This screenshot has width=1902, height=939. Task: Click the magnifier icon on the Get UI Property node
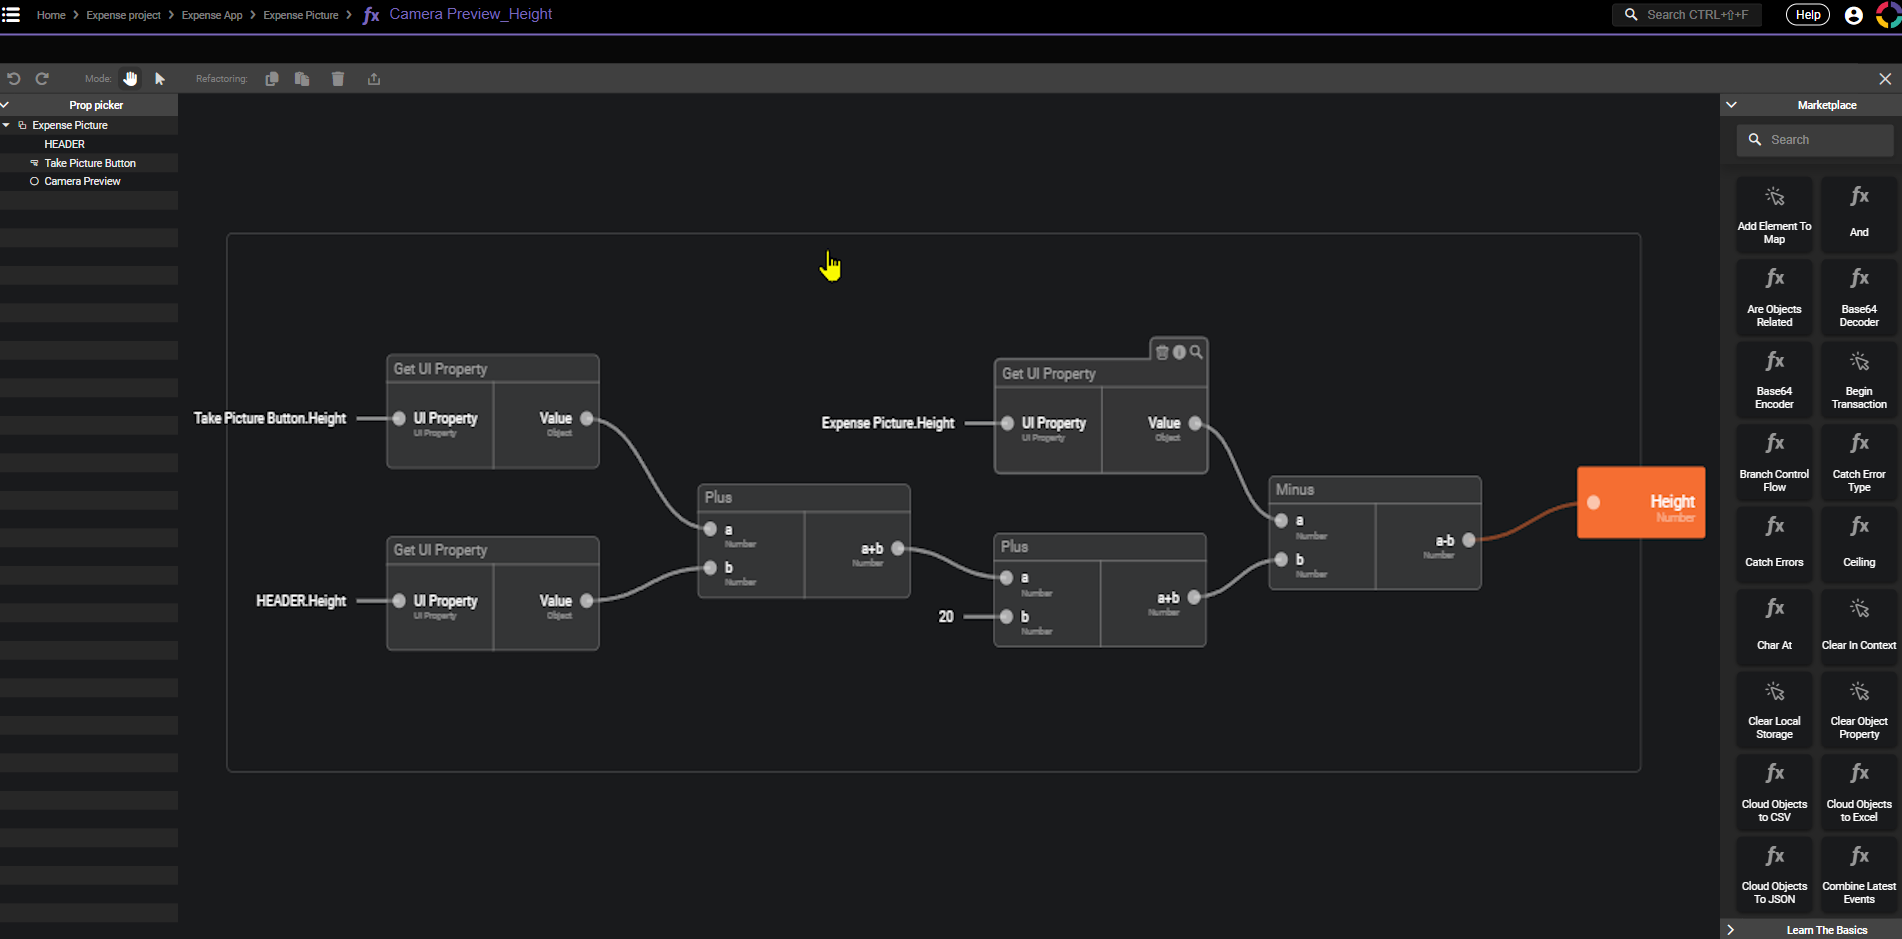coord(1196,352)
